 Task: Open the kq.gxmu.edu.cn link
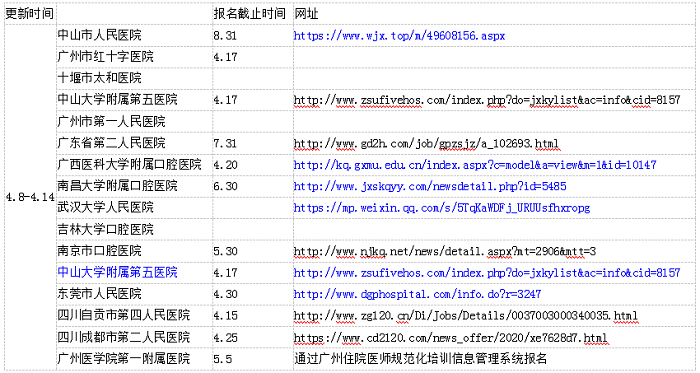[475, 165]
